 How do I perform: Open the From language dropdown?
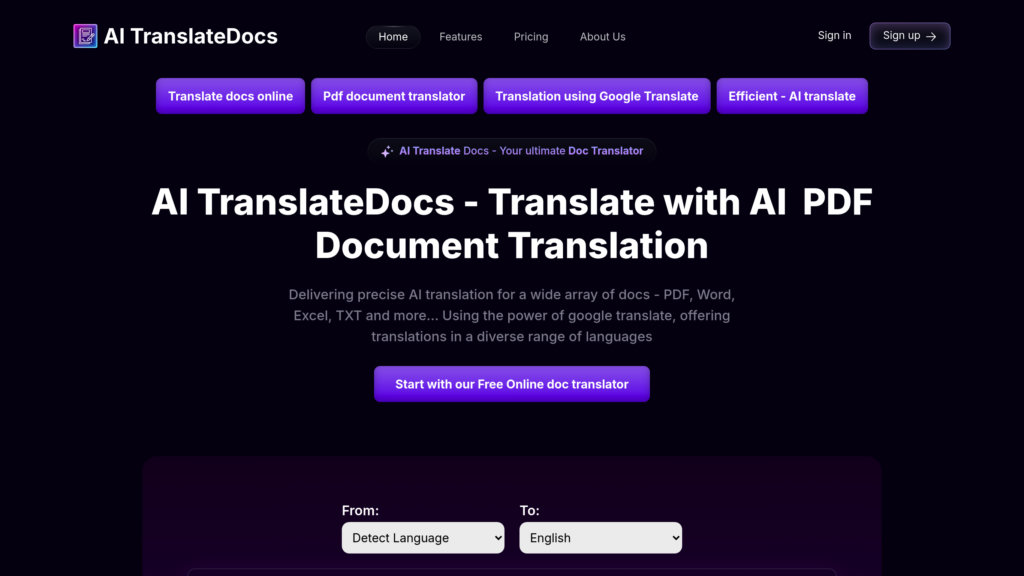(423, 537)
